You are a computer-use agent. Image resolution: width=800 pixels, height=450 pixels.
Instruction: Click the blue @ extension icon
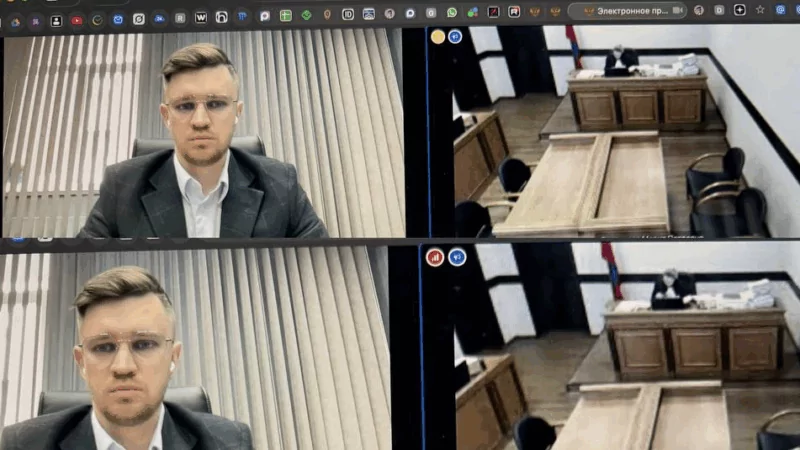(780, 9)
